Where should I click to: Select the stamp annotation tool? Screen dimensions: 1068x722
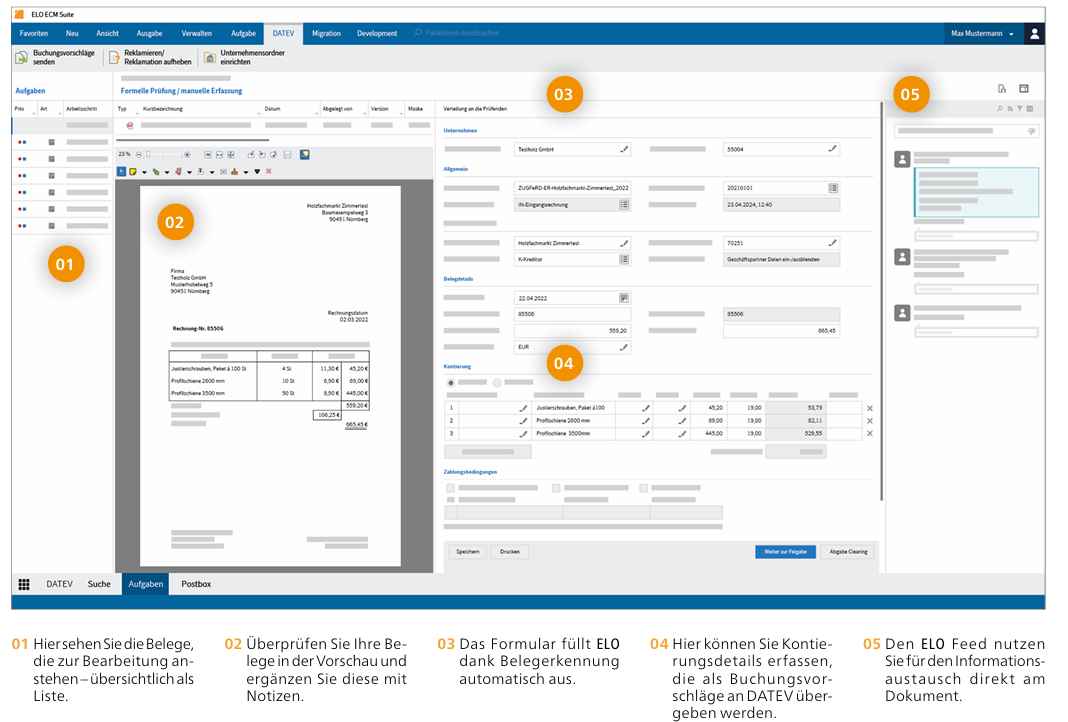pos(234,172)
